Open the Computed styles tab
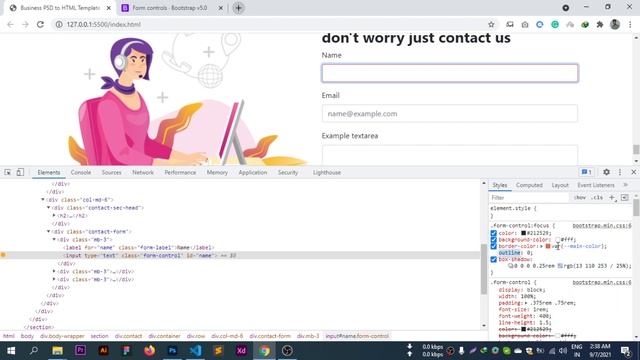 pyautogui.click(x=529, y=185)
